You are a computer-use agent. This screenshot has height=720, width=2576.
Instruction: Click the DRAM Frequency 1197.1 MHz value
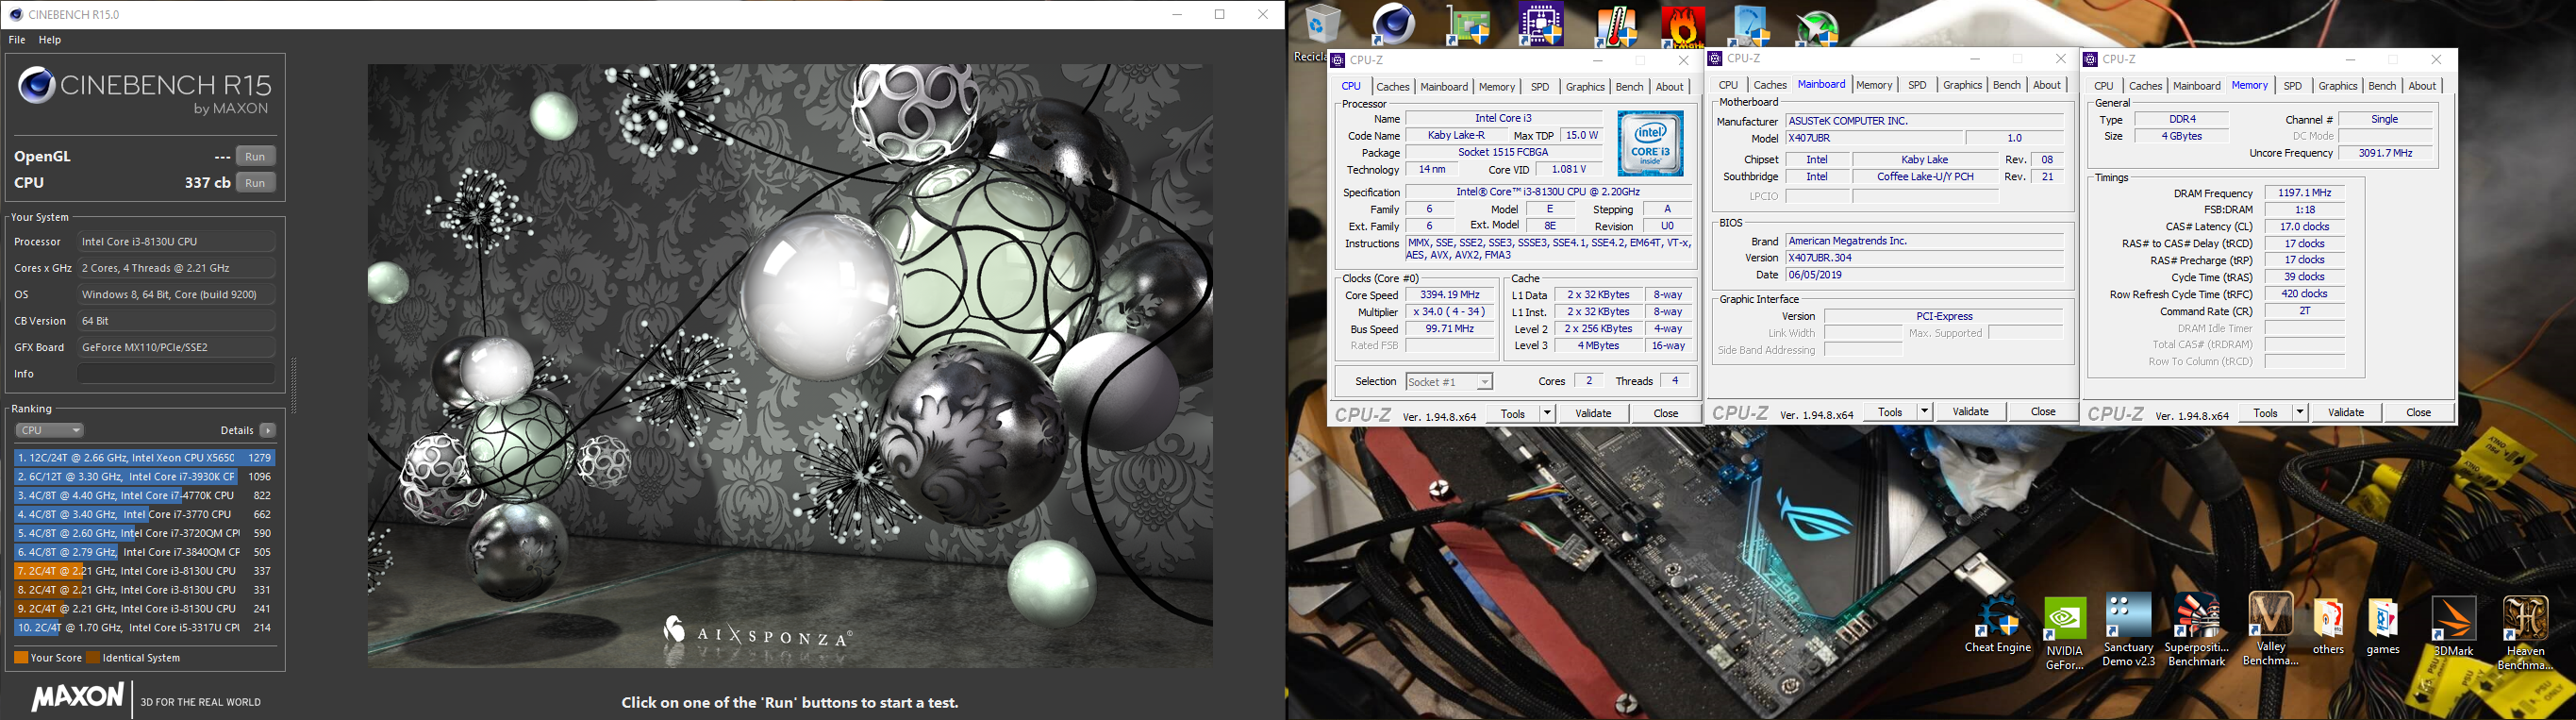2304,193
